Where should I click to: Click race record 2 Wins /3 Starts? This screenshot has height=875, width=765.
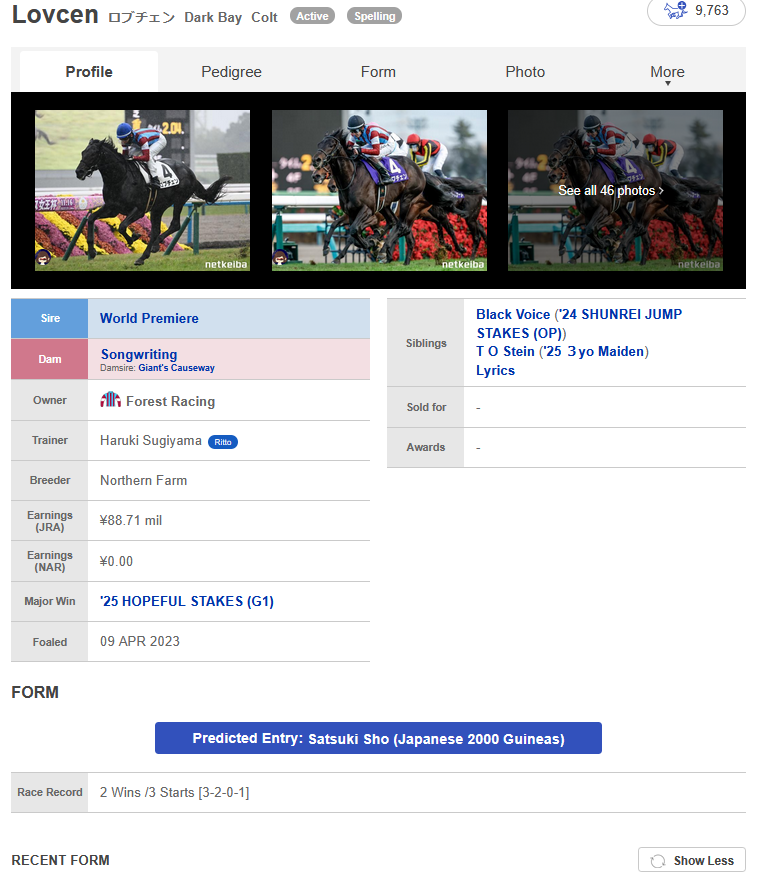coord(174,792)
